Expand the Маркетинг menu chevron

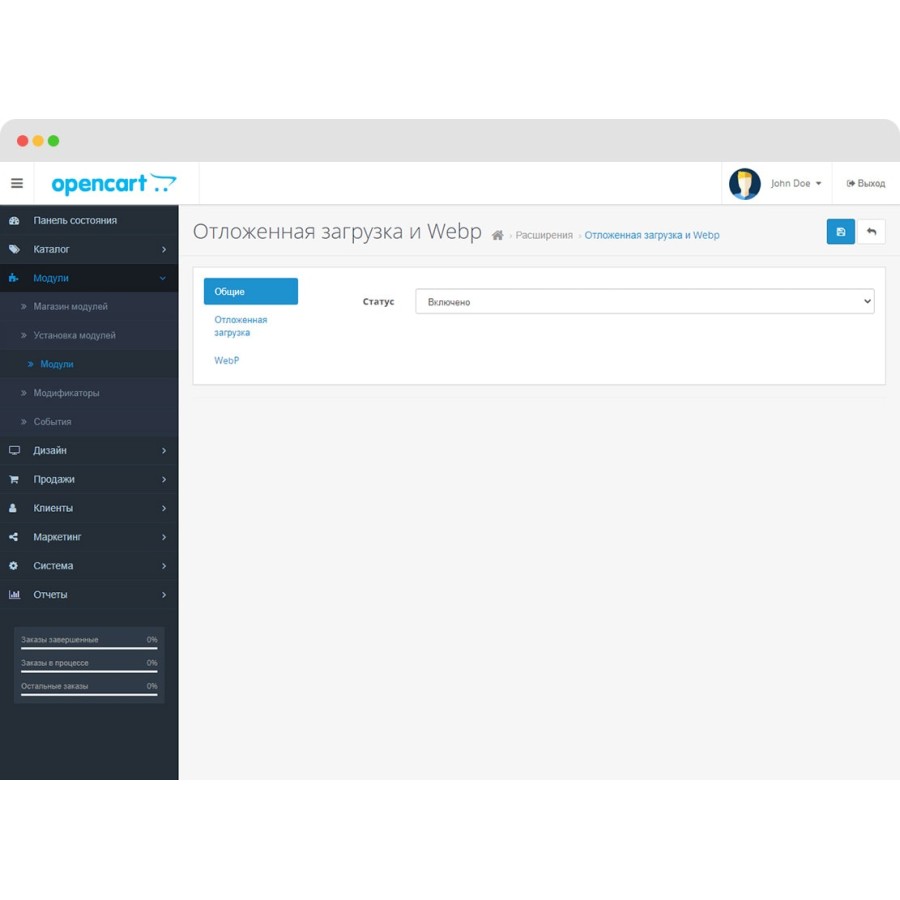(x=164, y=537)
